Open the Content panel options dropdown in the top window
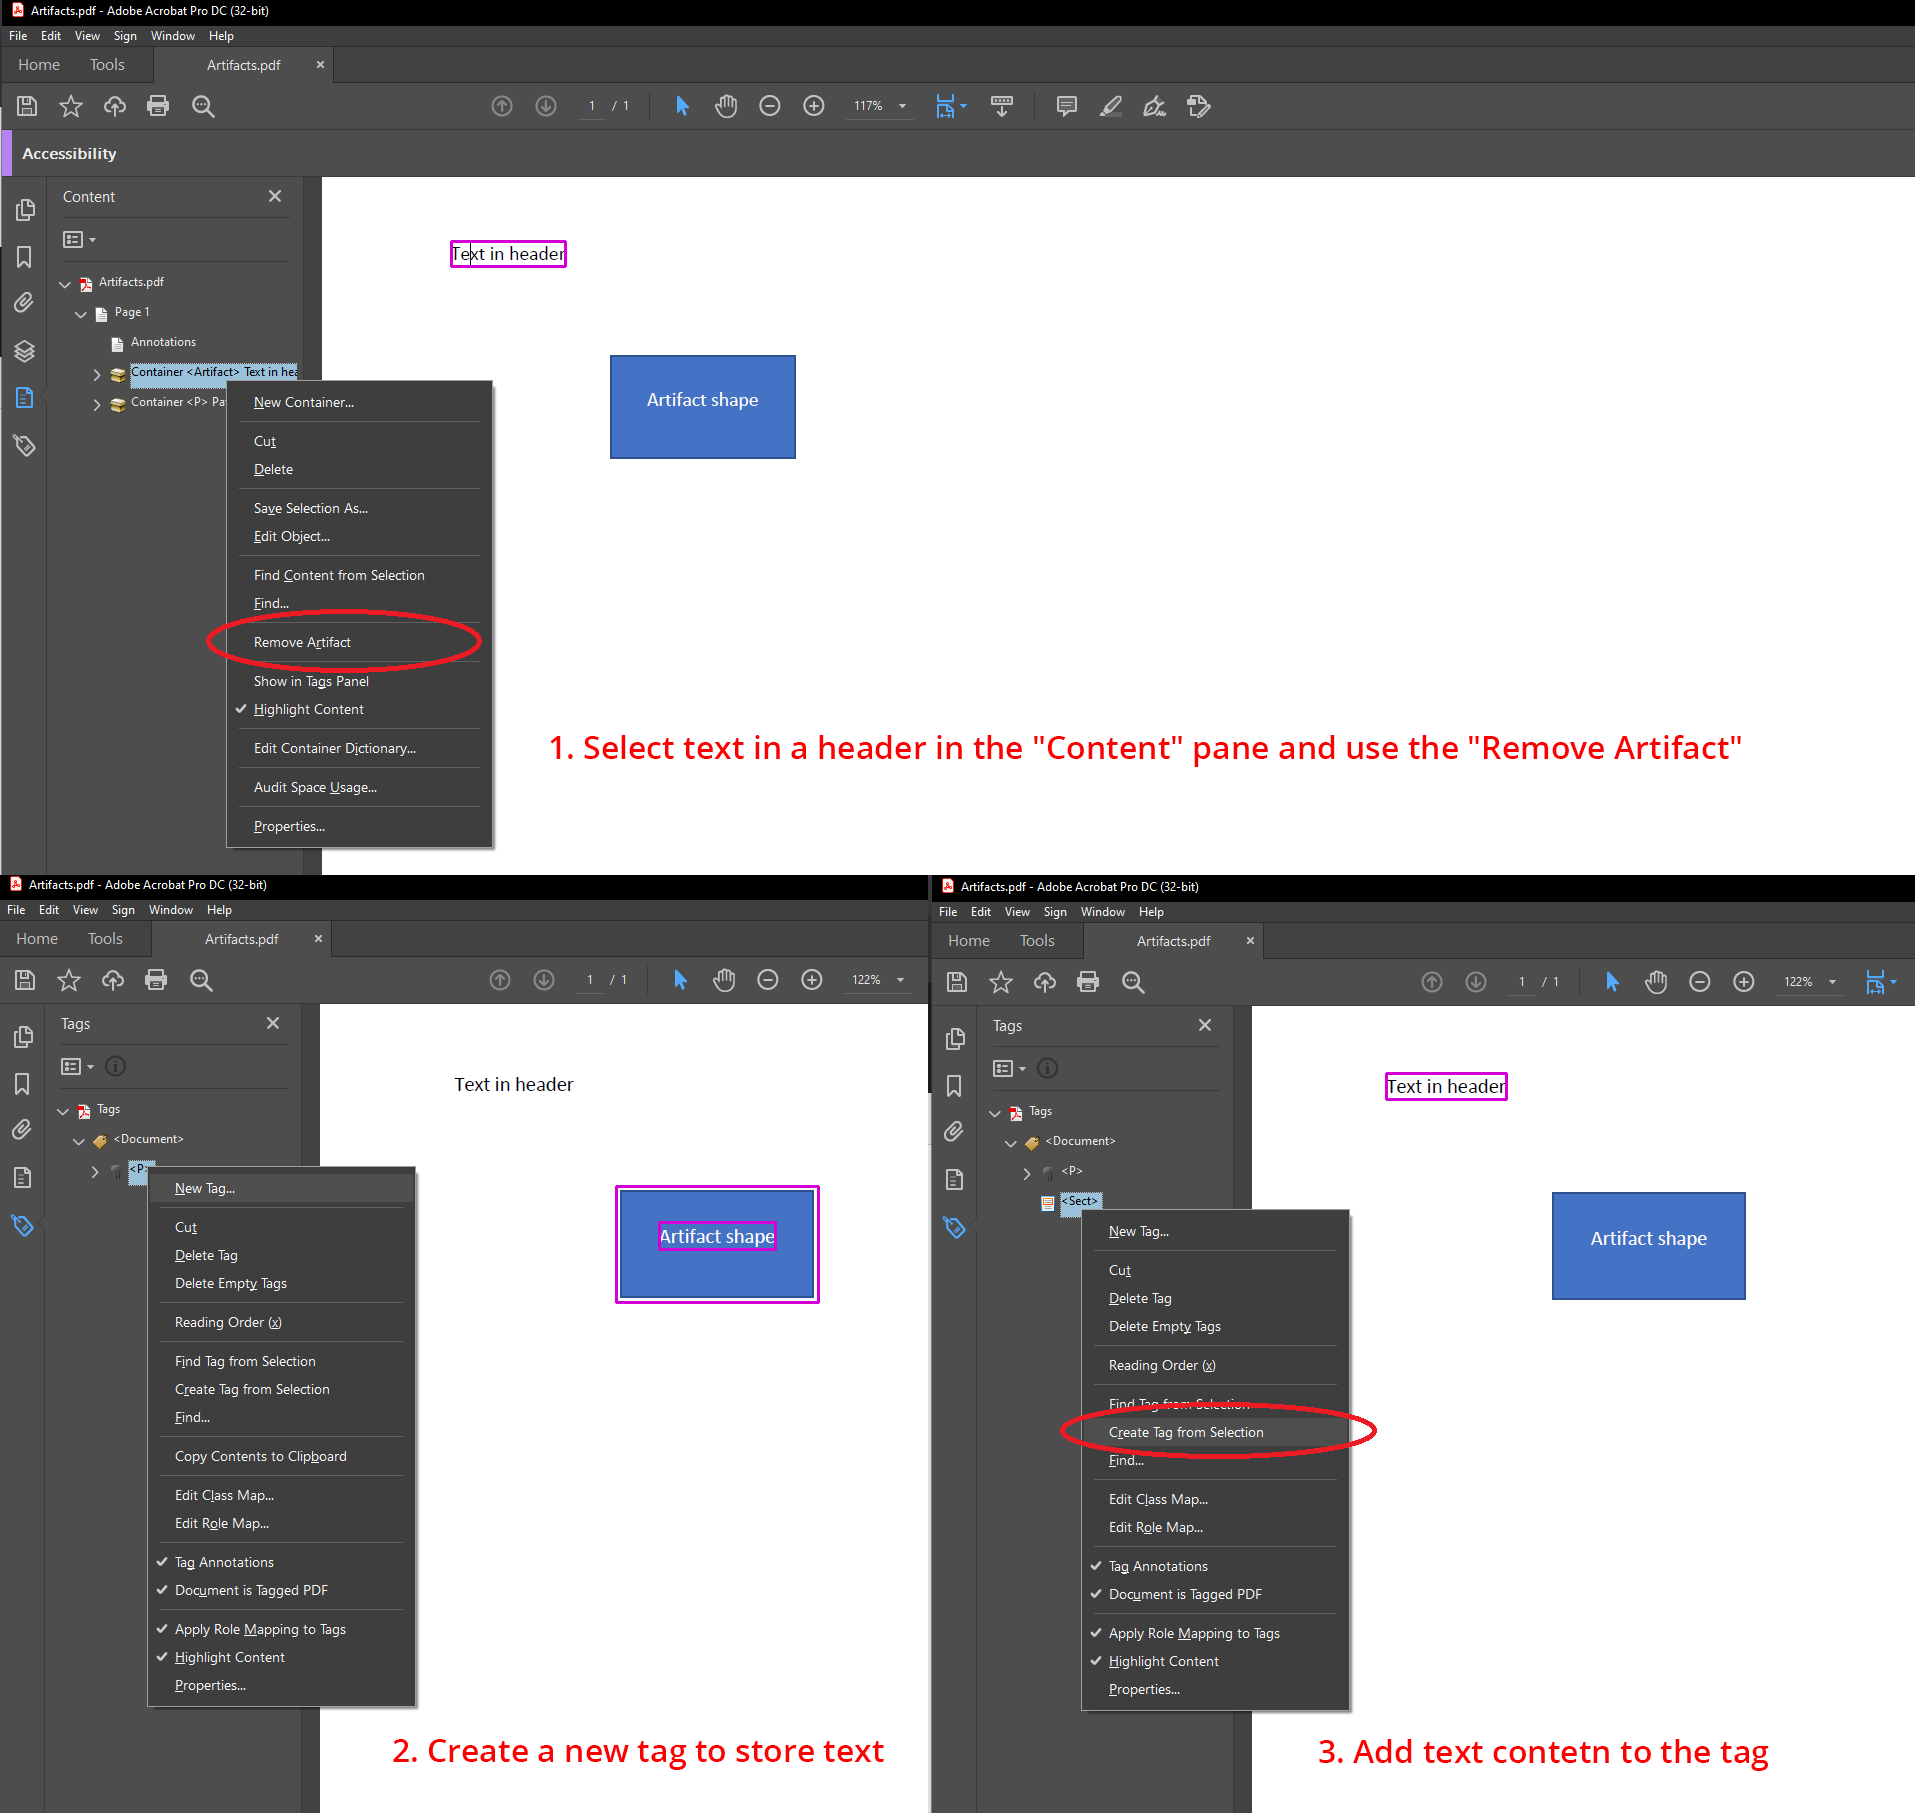Image resolution: width=1915 pixels, height=1813 pixels. point(79,239)
